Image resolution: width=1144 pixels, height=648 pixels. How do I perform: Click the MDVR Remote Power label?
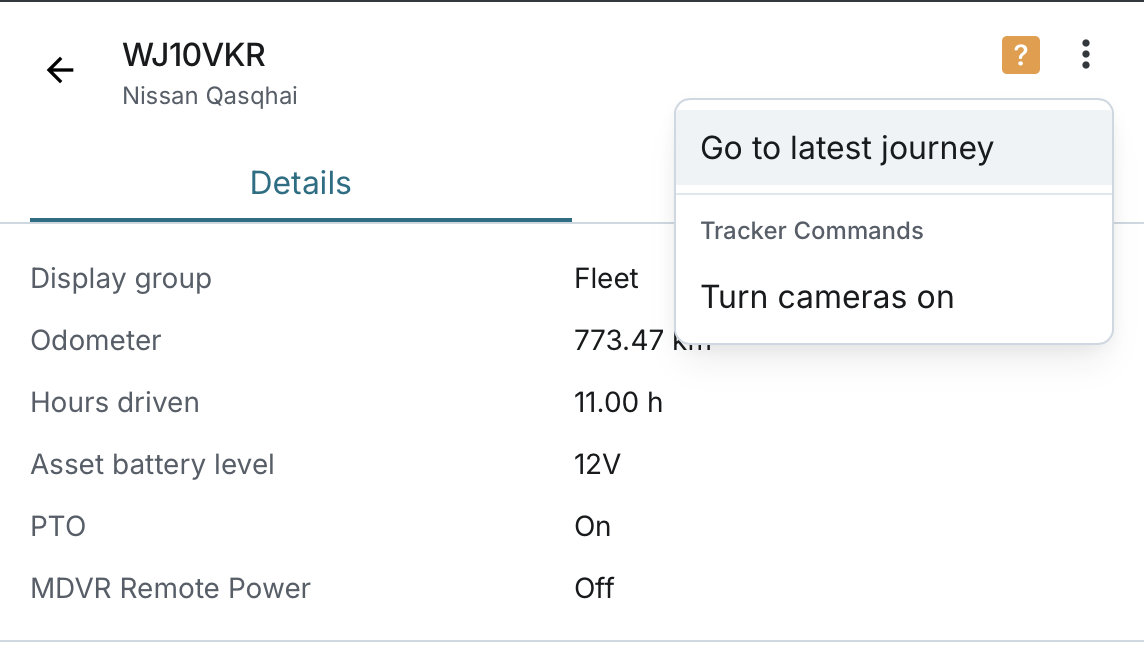(170, 588)
